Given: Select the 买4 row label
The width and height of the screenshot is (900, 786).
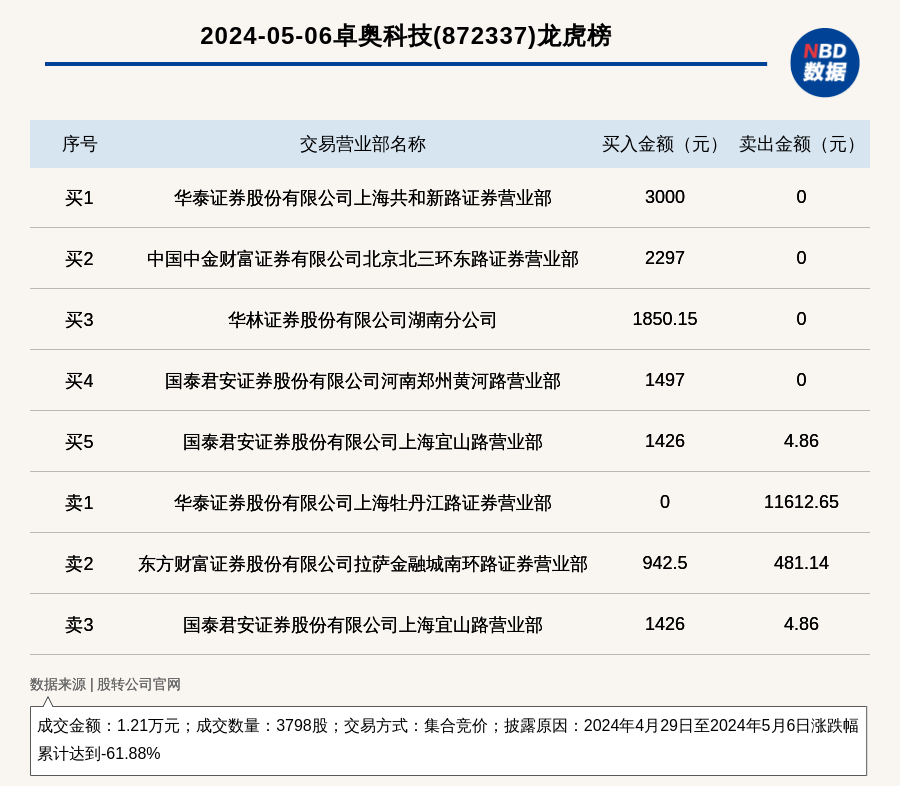Looking at the screenshot, I should (x=79, y=381).
